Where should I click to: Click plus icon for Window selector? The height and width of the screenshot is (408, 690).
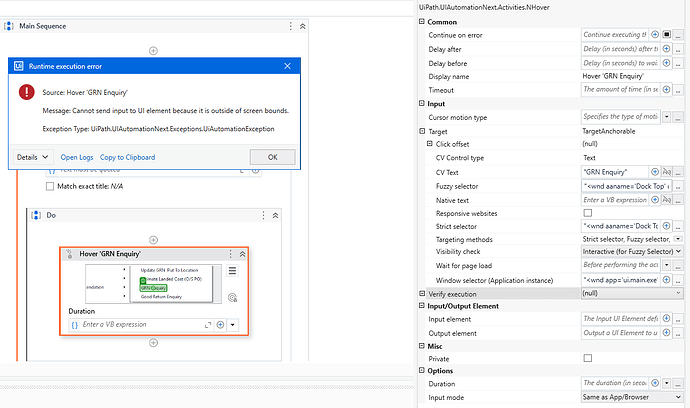667,279
